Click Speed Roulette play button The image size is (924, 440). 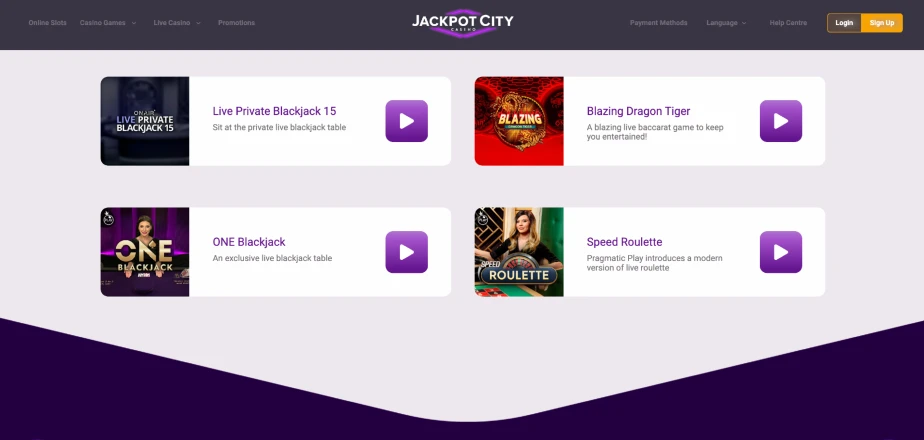[x=781, y=252]
